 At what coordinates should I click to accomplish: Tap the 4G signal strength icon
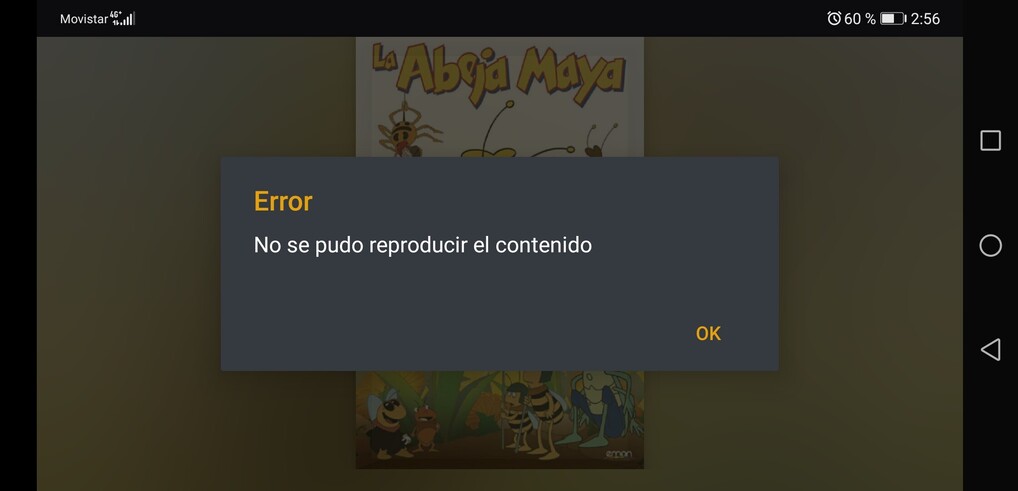coord(123,18)
